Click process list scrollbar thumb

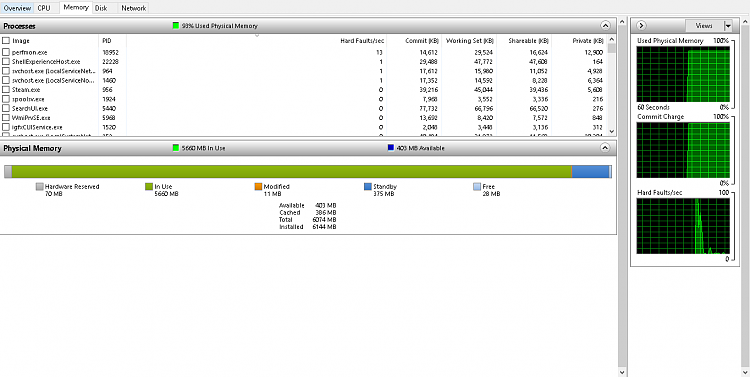tap(611, 48)
